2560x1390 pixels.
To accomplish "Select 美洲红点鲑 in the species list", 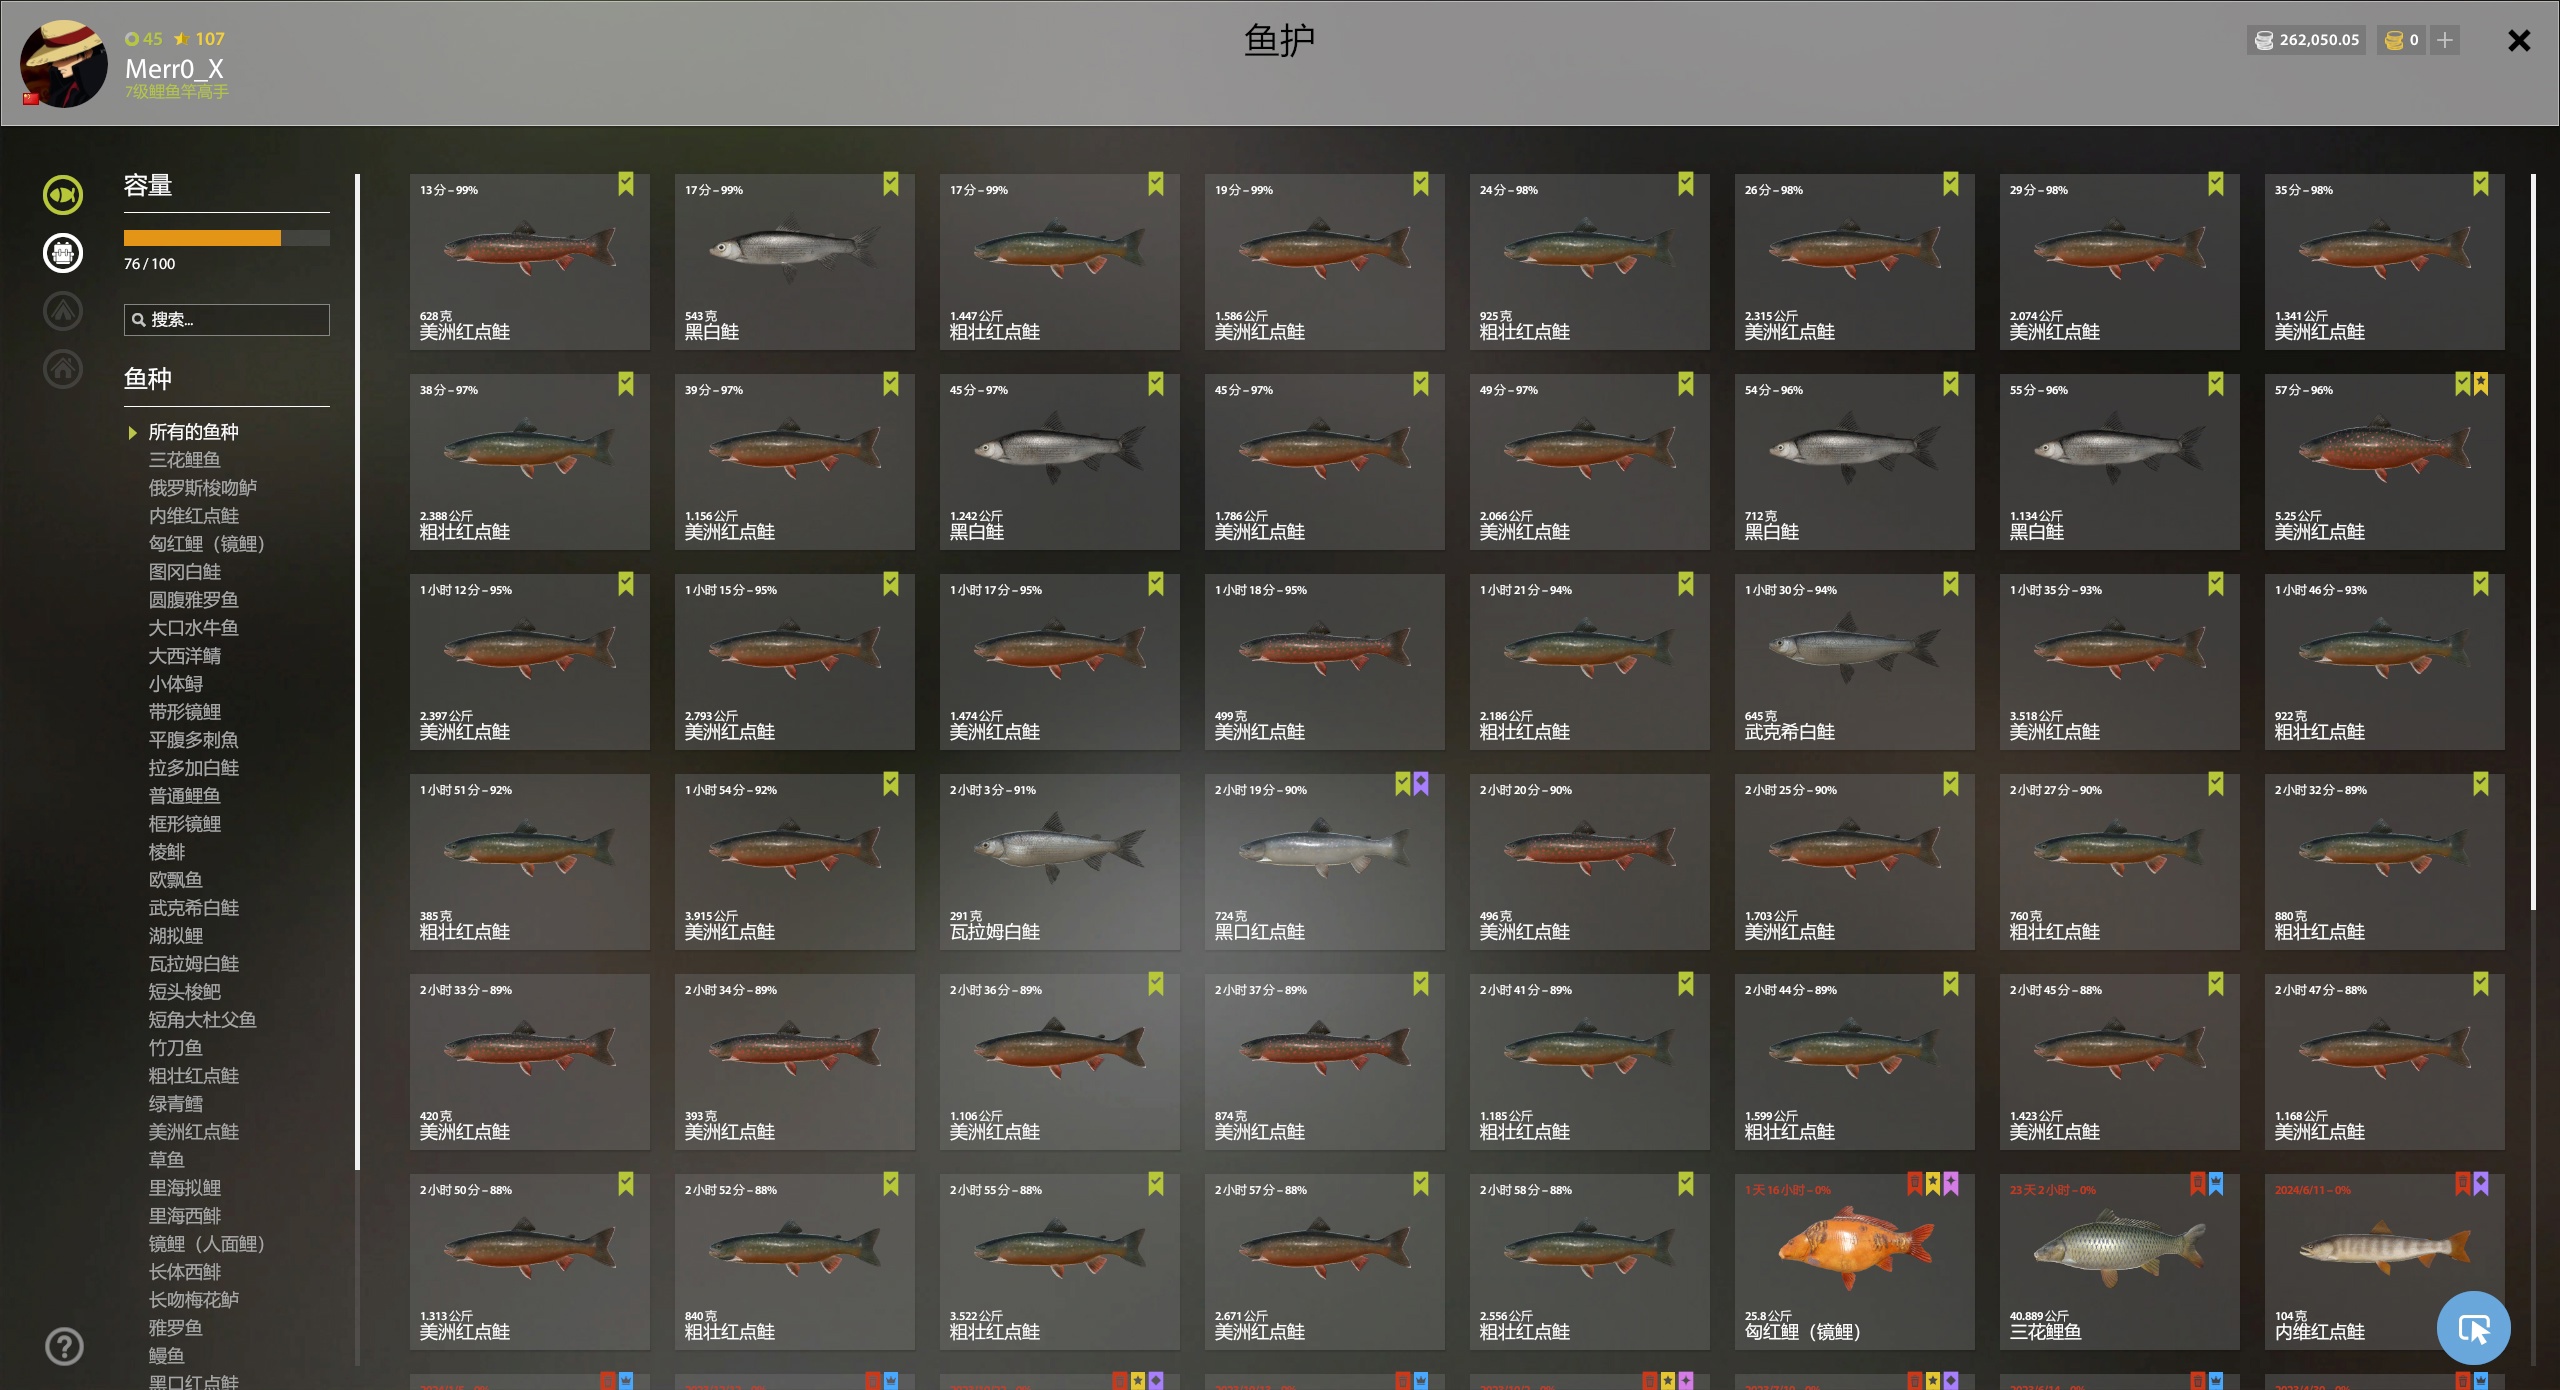I will click(x=193, y=1132).
